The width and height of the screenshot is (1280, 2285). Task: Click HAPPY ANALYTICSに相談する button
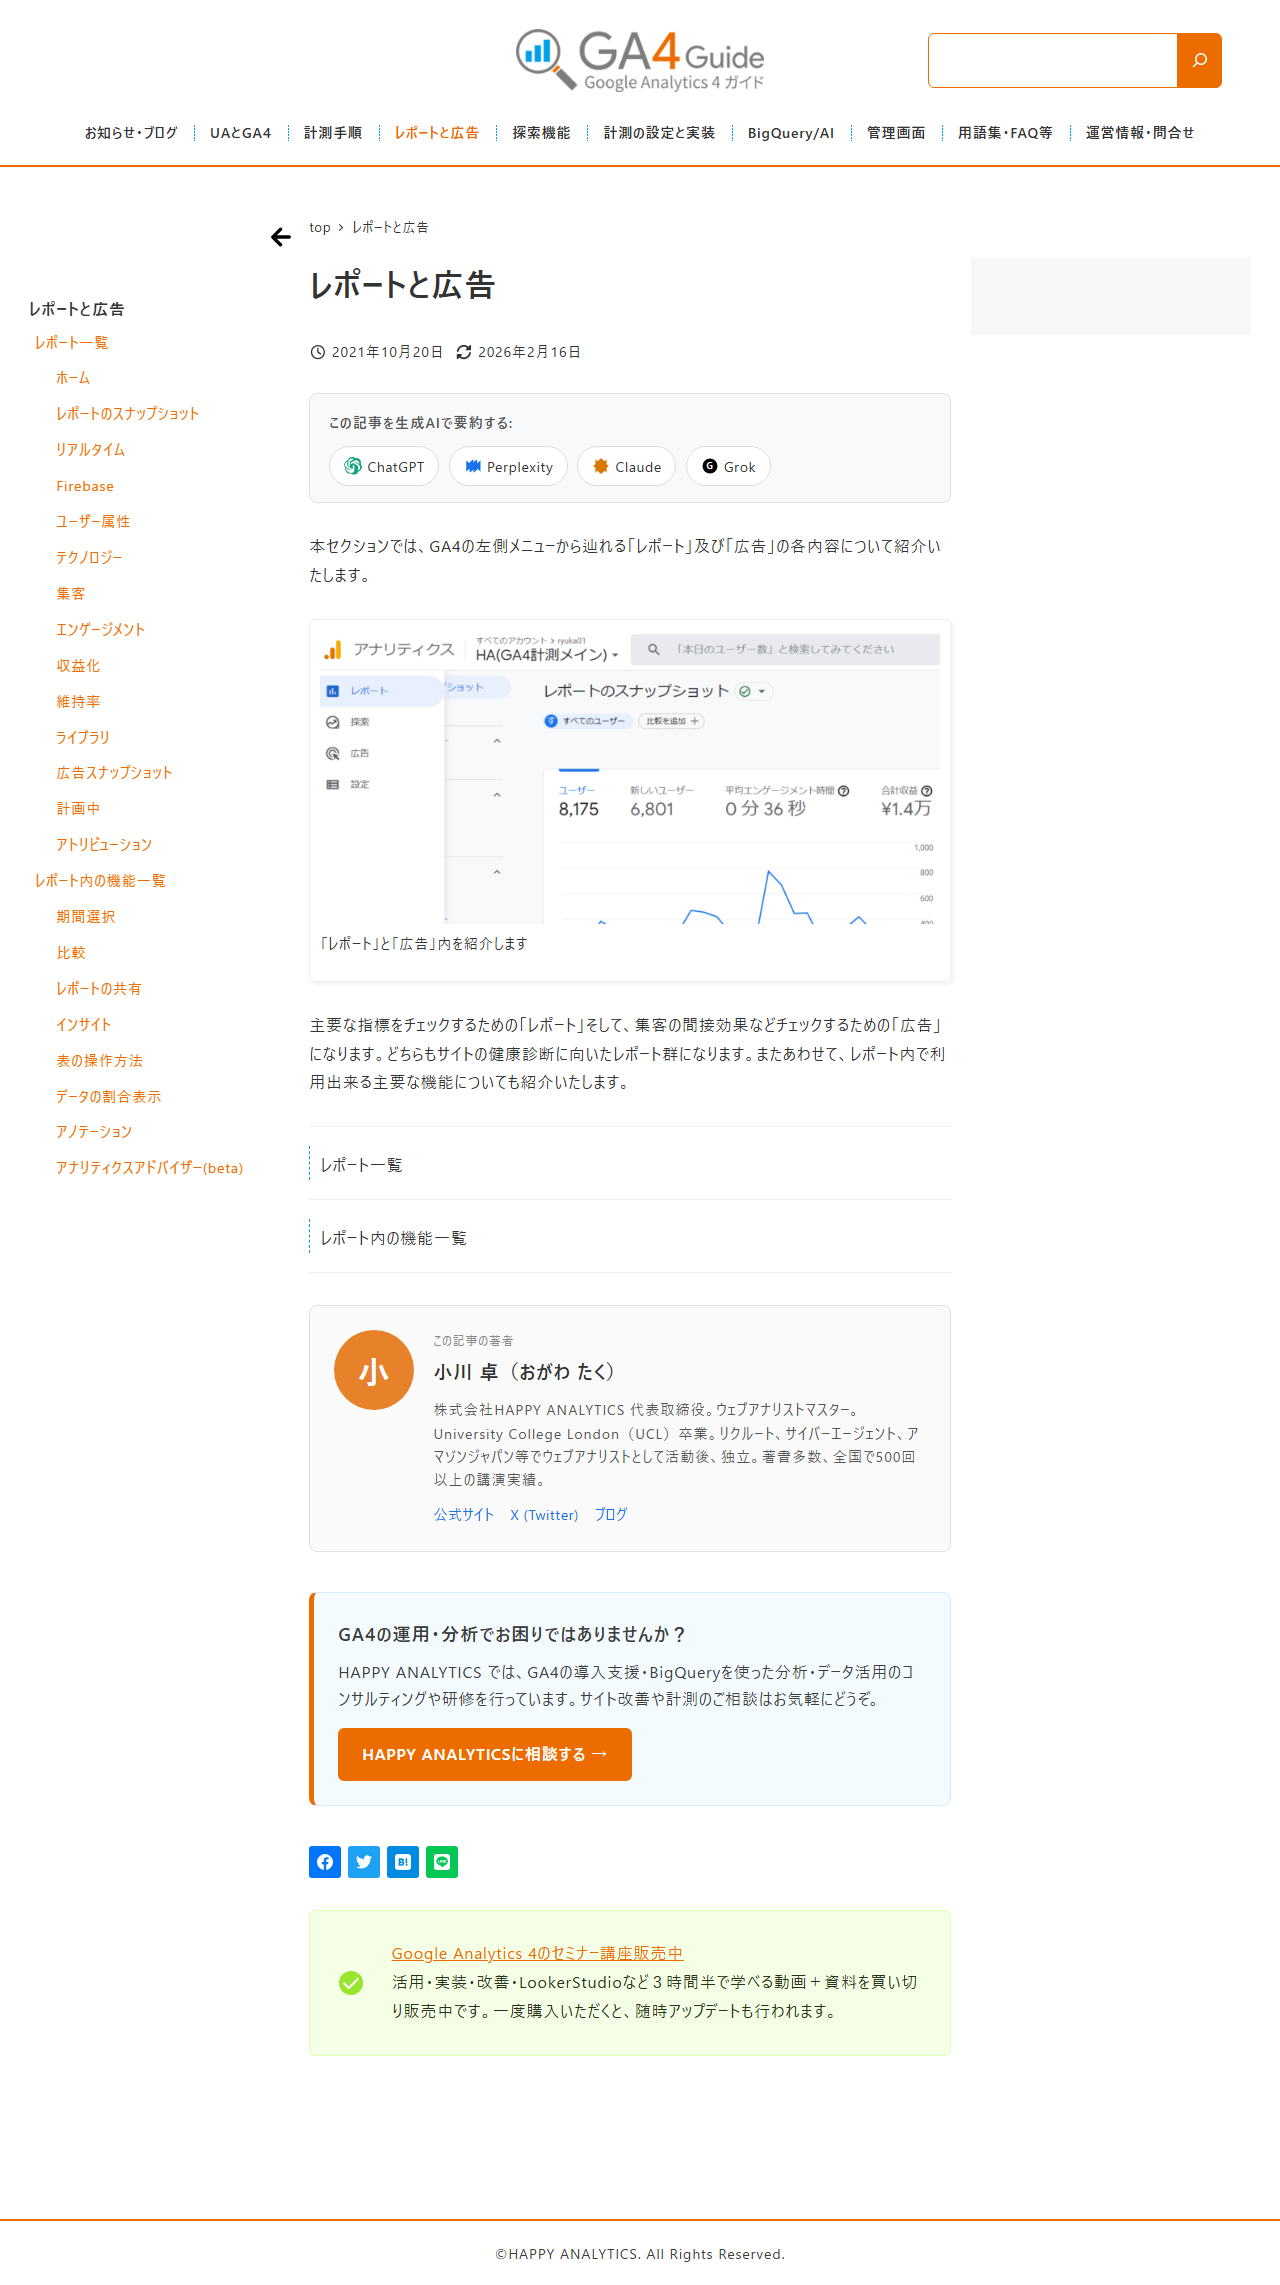click(x=485, y=1754)
